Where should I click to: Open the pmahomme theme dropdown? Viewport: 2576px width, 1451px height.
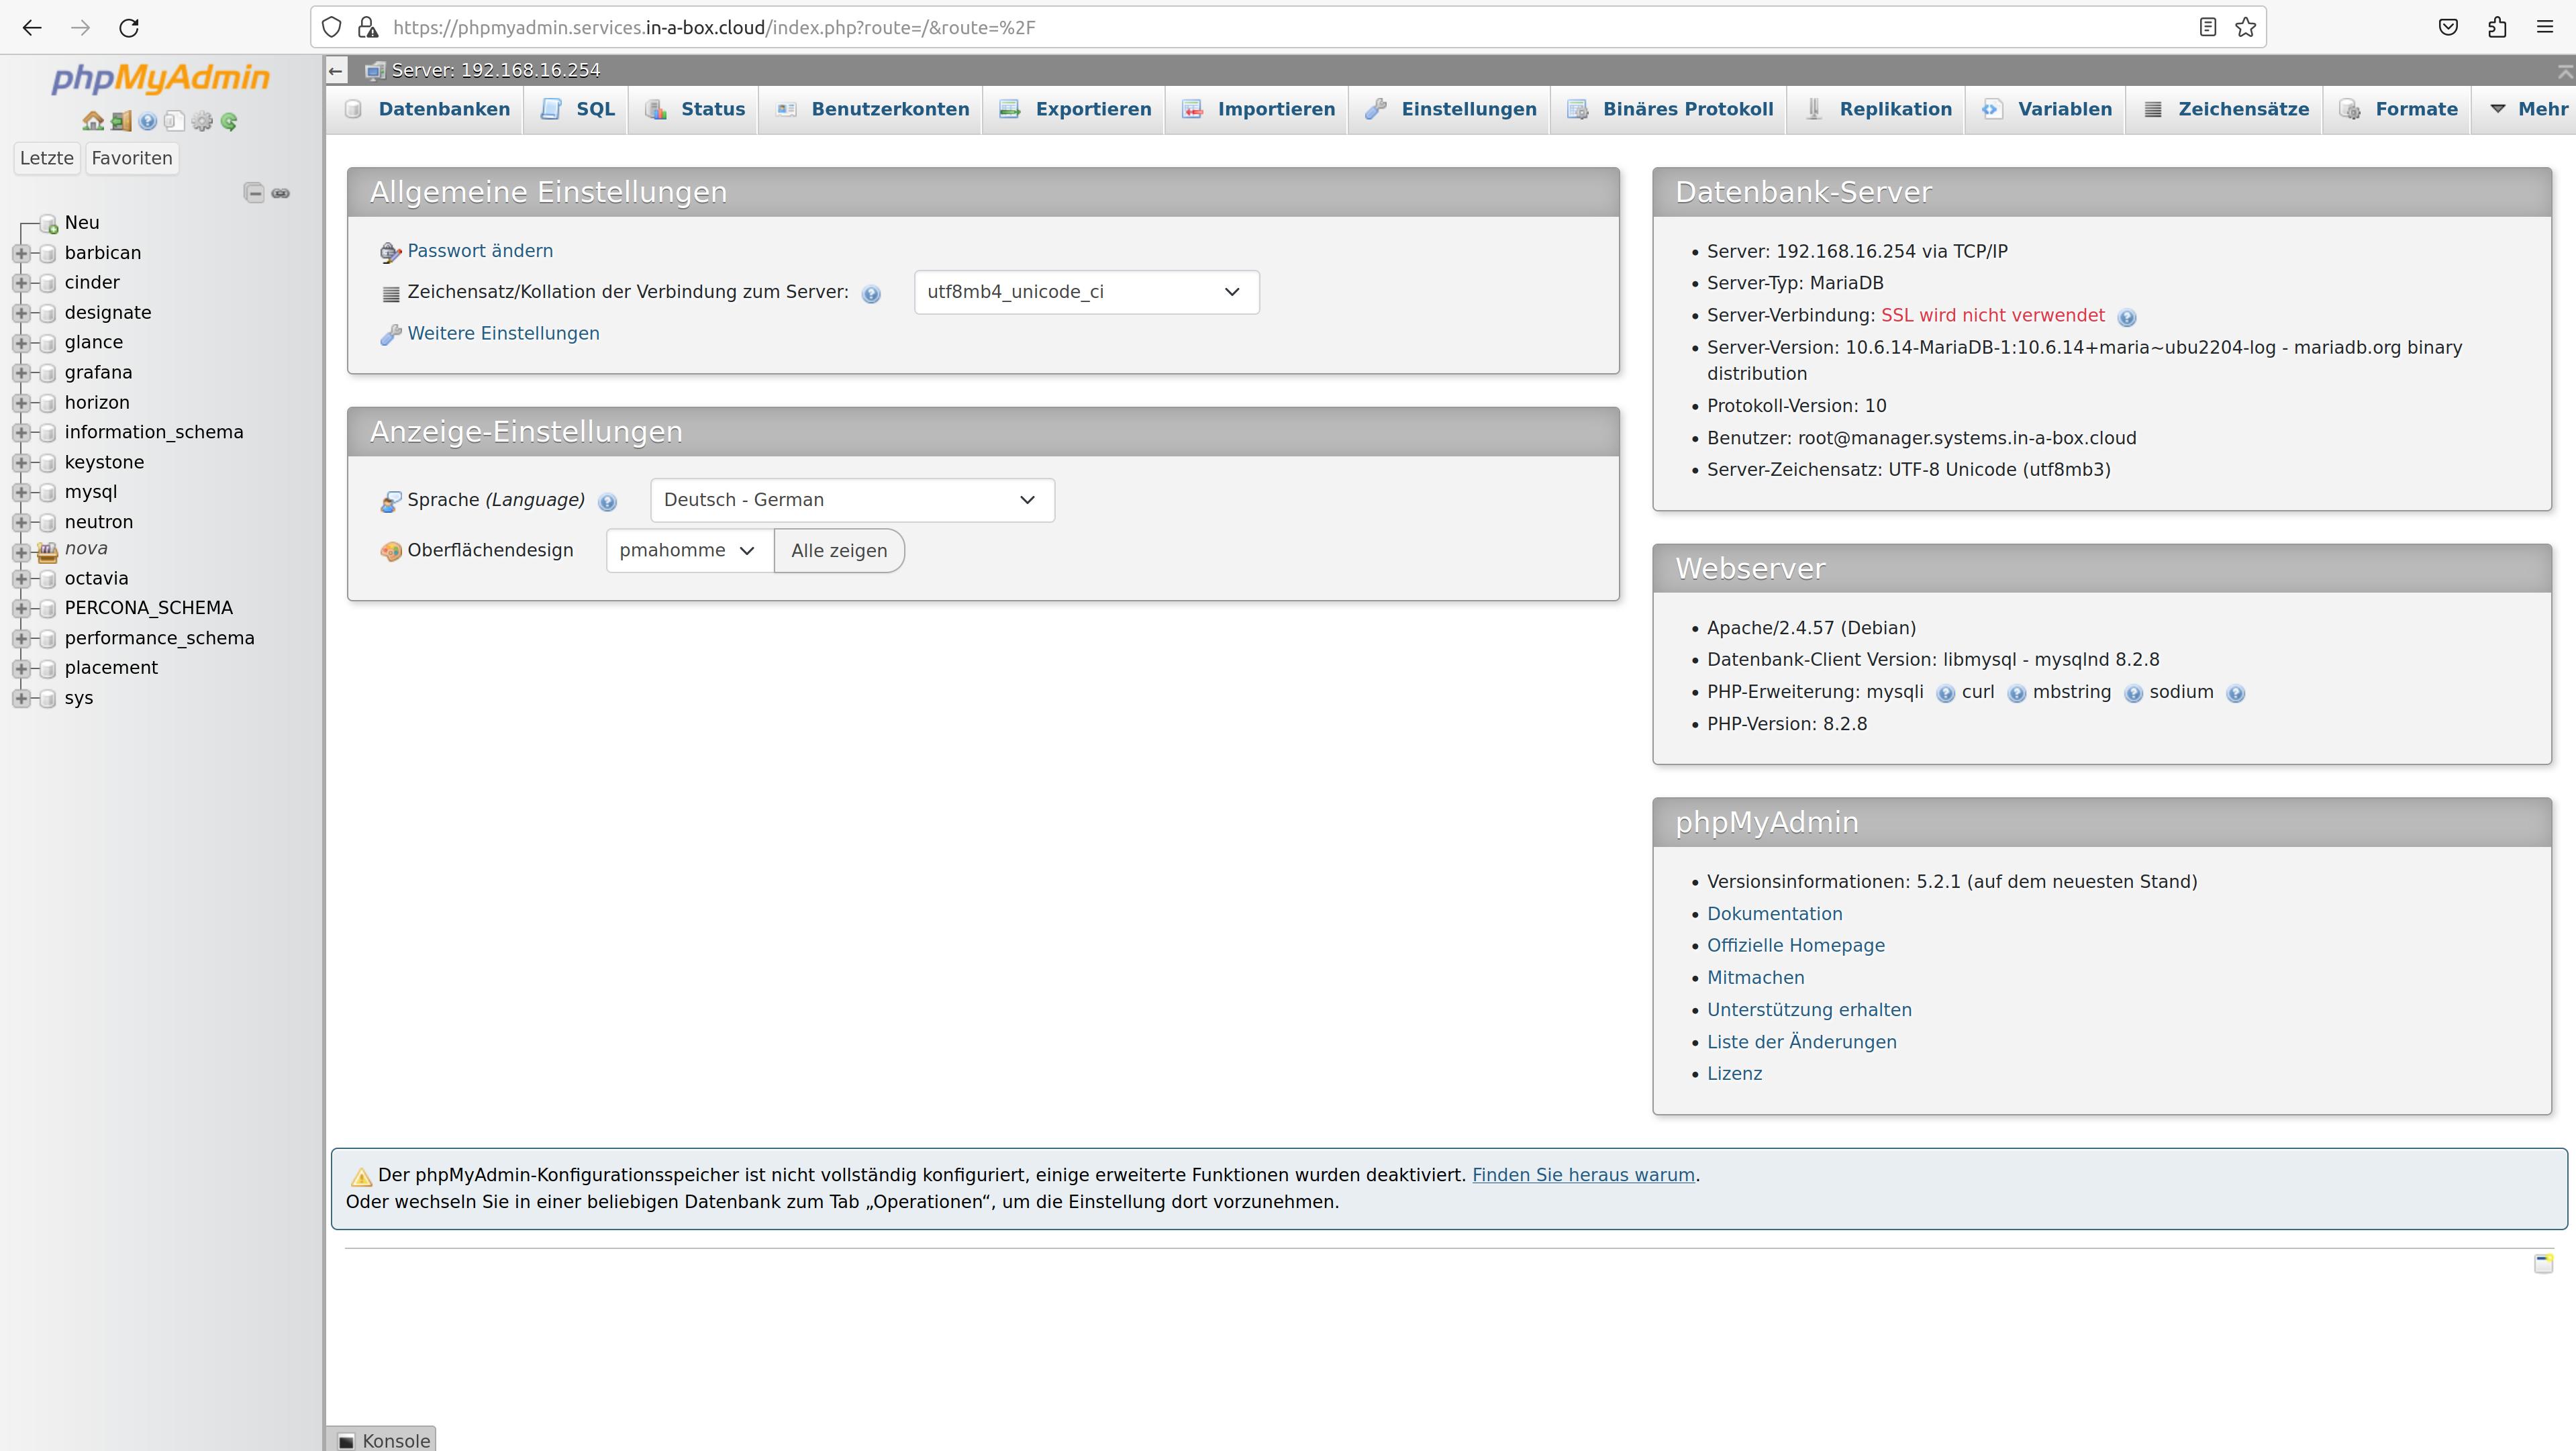pos(689,551)
